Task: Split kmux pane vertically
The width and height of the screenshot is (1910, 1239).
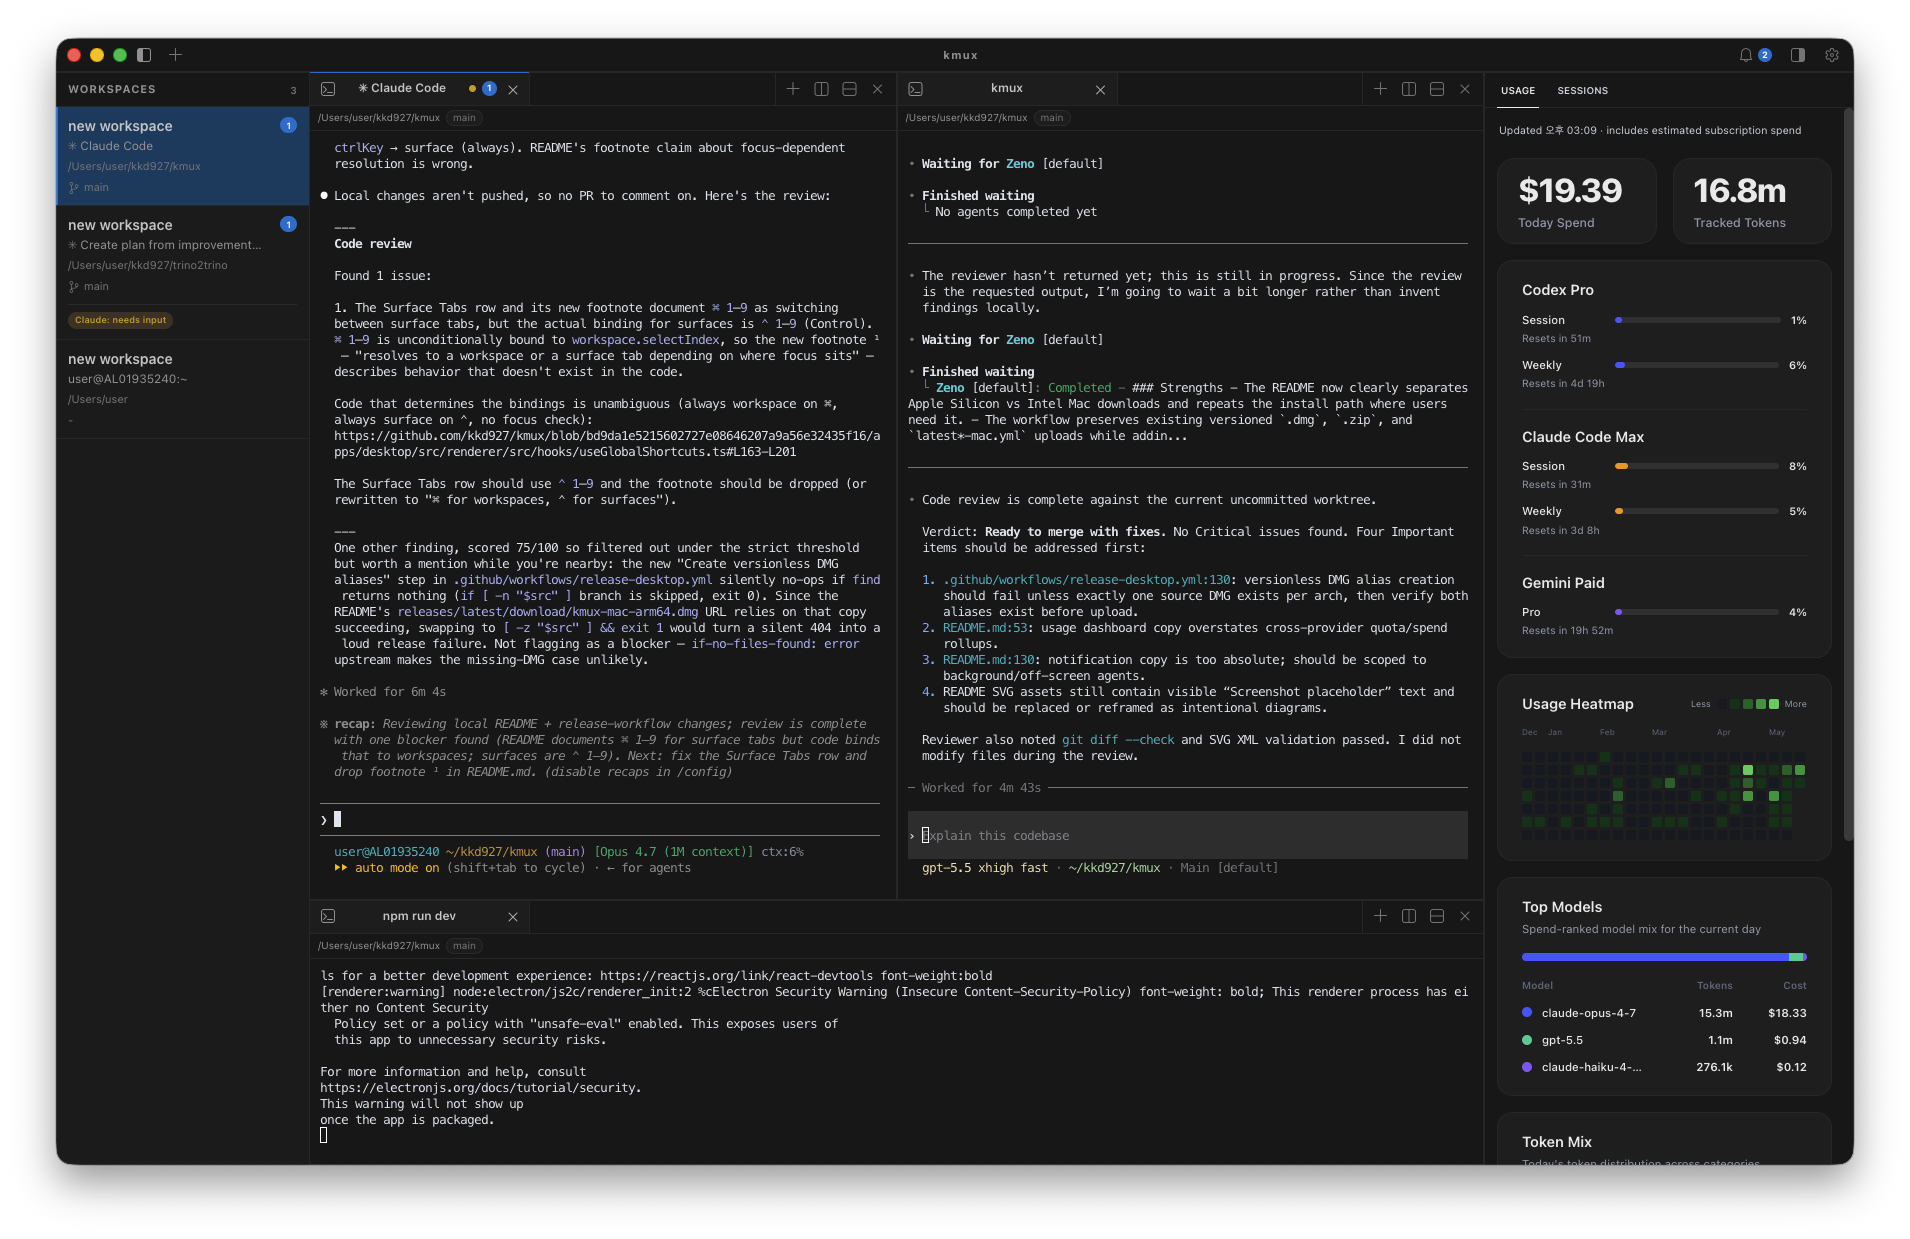Action: pyautogui.click(x=1408, y=89)
